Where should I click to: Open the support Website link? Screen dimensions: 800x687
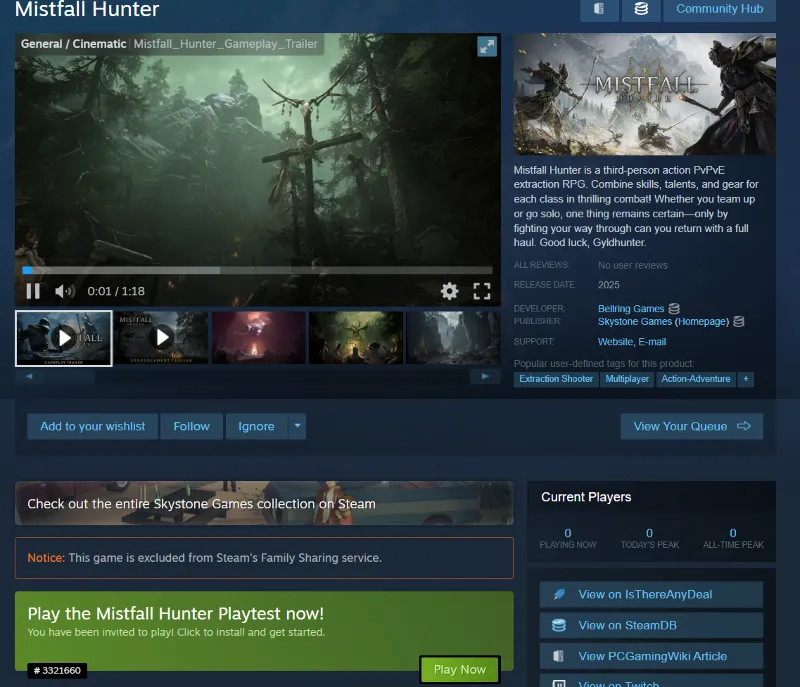[x=615, y=342]
